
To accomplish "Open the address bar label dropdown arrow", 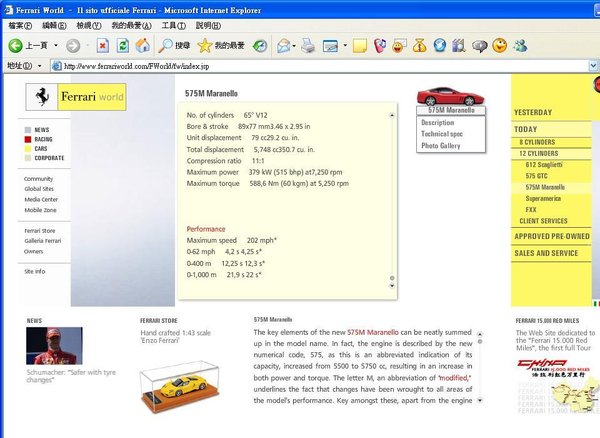I will (x=38, y=67).
